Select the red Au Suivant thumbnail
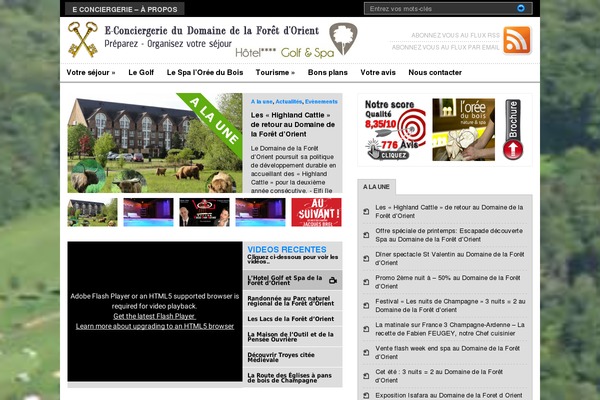Image resolution: width=600 pixels, height=400 pixels. point(316,212)
